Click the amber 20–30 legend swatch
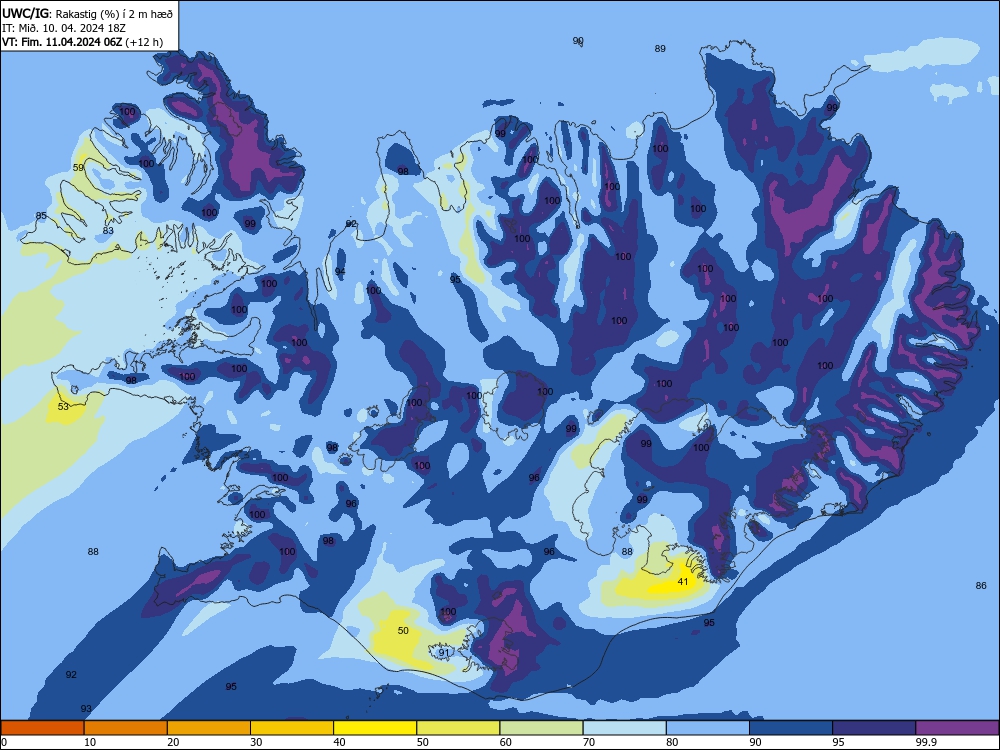The width and height of the screenshot is (1000, 750). pyautogui.click(x=209, y=728)
